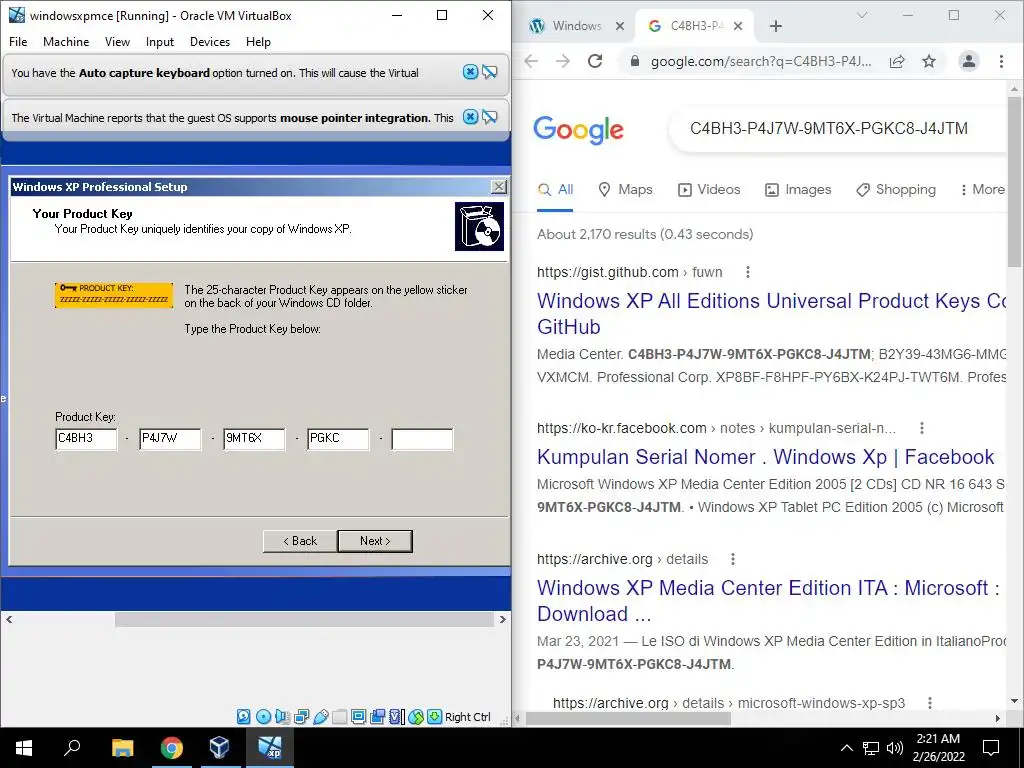1024x768 pixels.
Task: Click the audio speaker icon in VirtualBox status bar
Action: click(282, 717)
